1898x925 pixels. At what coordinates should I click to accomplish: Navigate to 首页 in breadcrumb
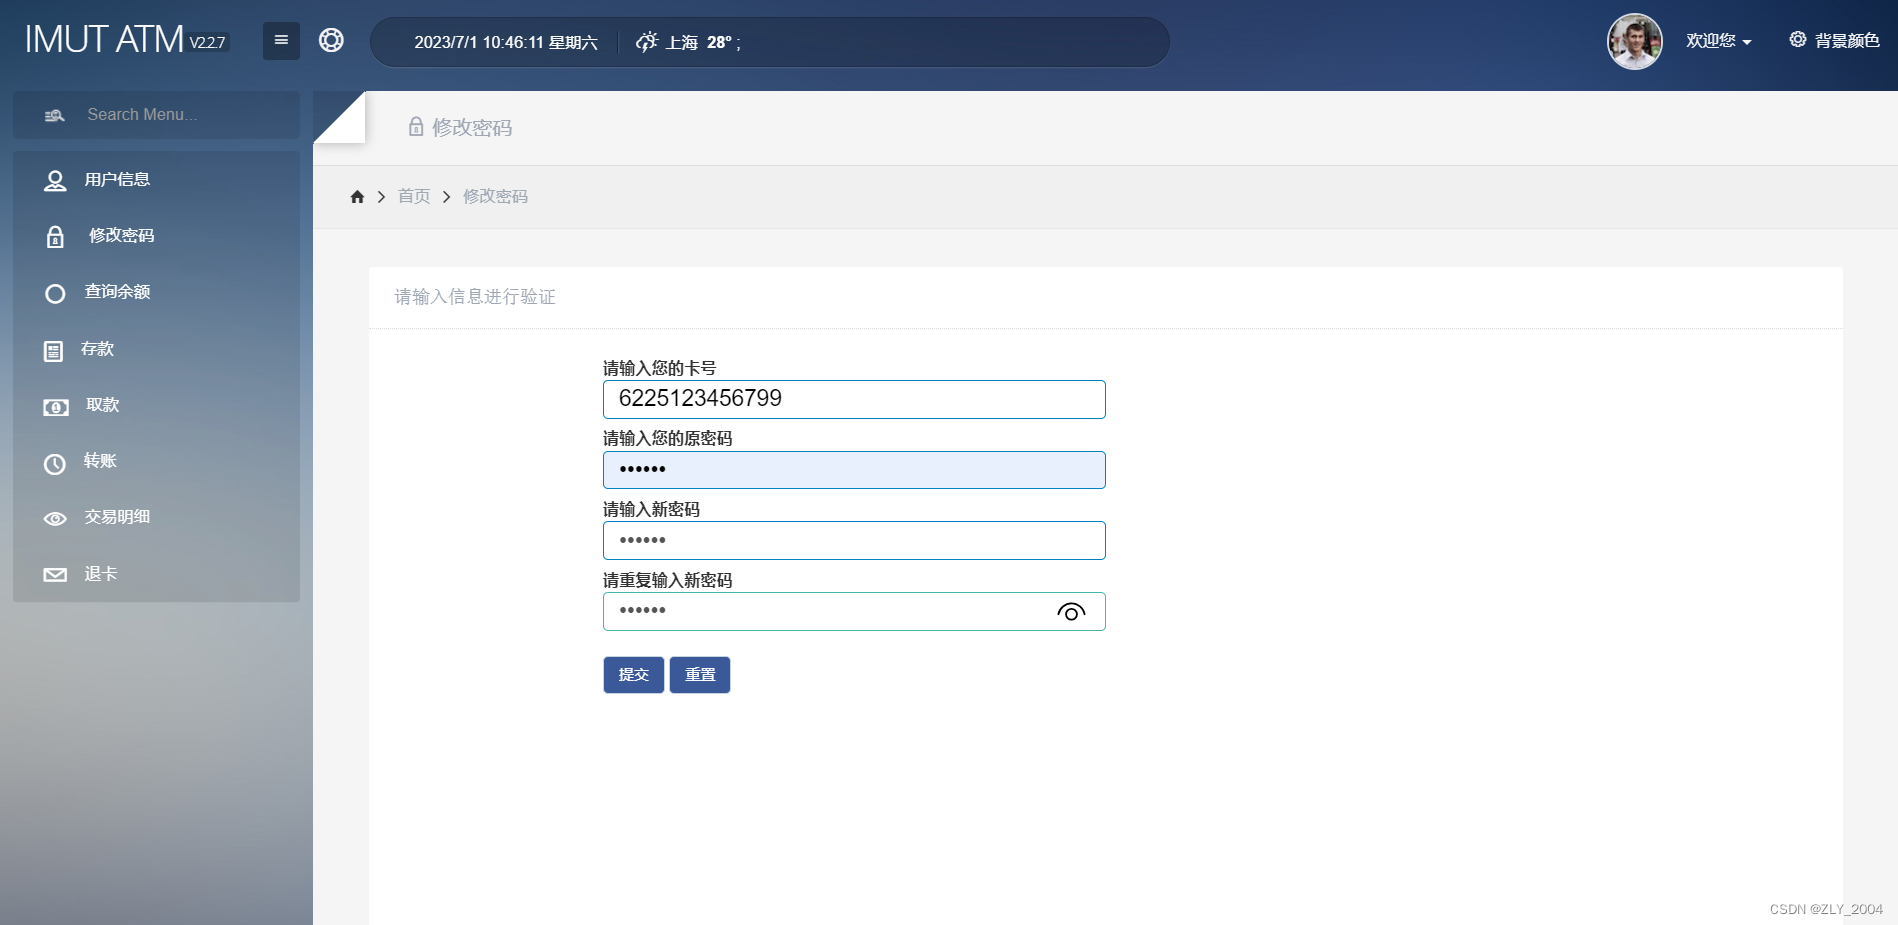[x=413, y=196]
